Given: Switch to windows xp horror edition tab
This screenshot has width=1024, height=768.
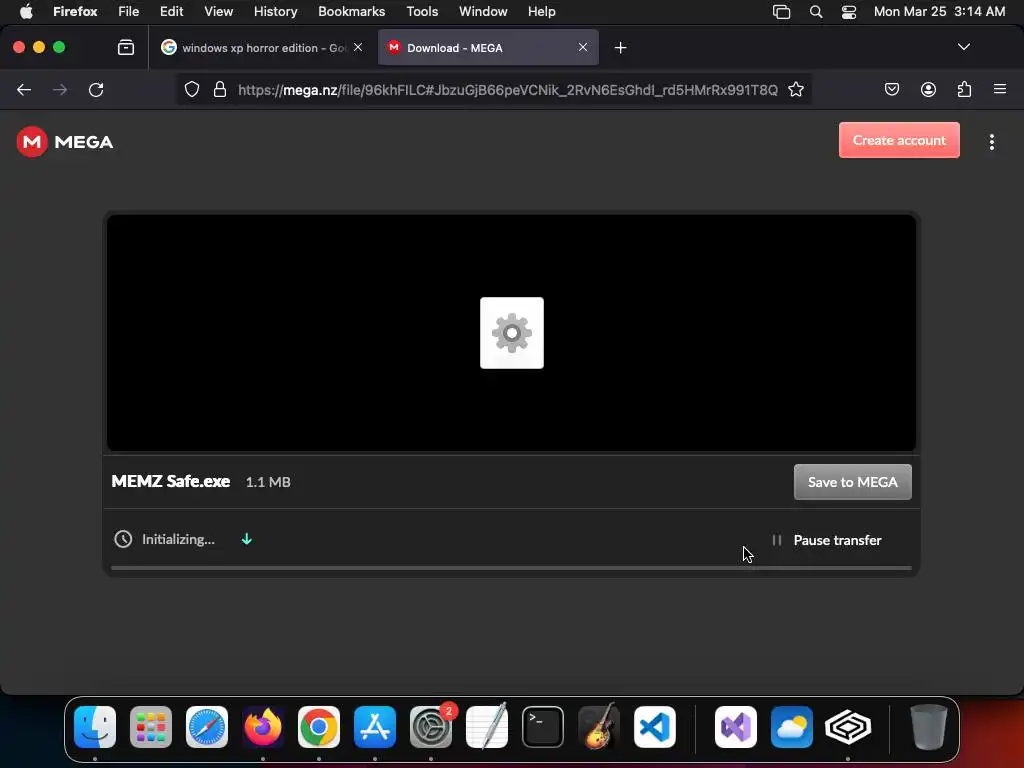Looking at the screenshot, I should (x=263, y=48).
